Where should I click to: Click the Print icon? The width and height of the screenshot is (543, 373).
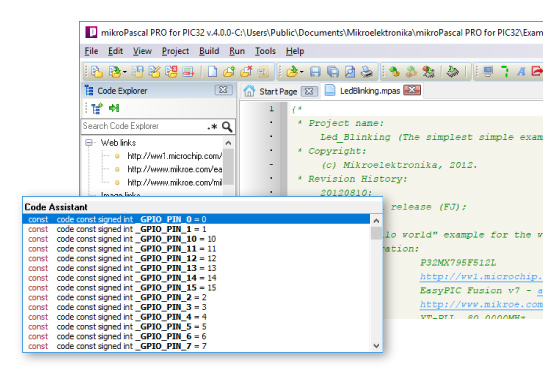click(367, 72)
